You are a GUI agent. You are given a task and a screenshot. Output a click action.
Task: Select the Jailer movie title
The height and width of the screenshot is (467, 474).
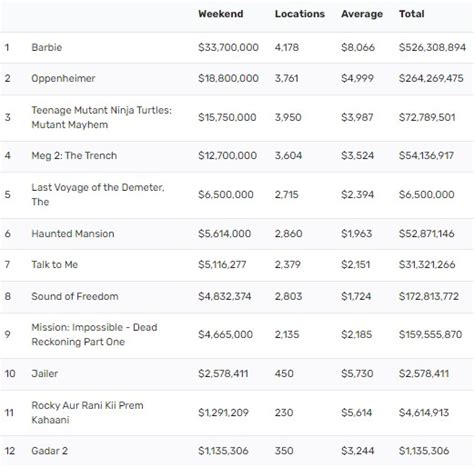click(x=45, y=374)
